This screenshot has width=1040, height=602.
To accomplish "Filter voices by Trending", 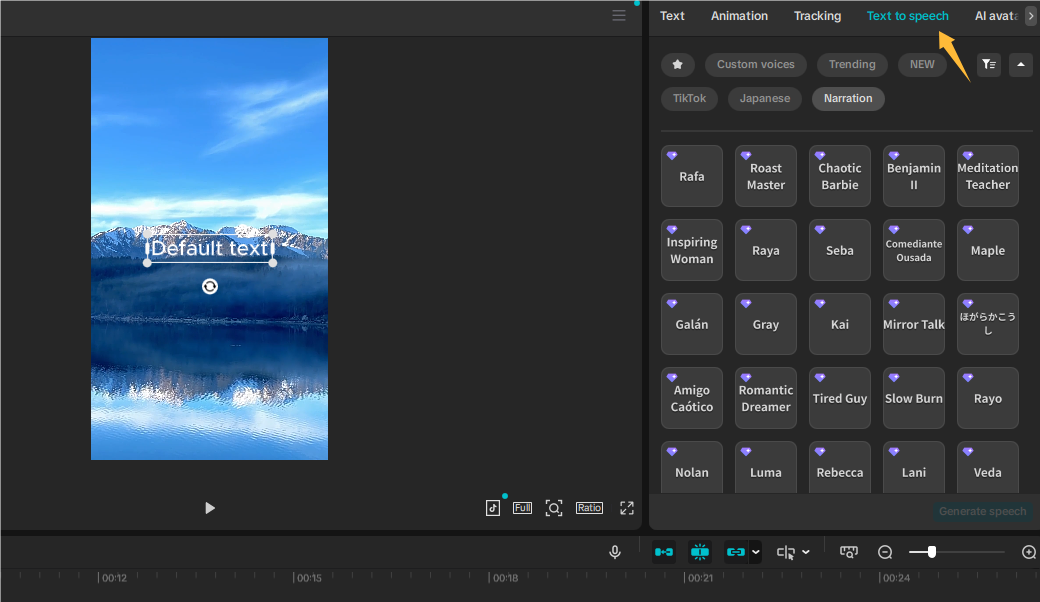I will (x=852, y=64).
